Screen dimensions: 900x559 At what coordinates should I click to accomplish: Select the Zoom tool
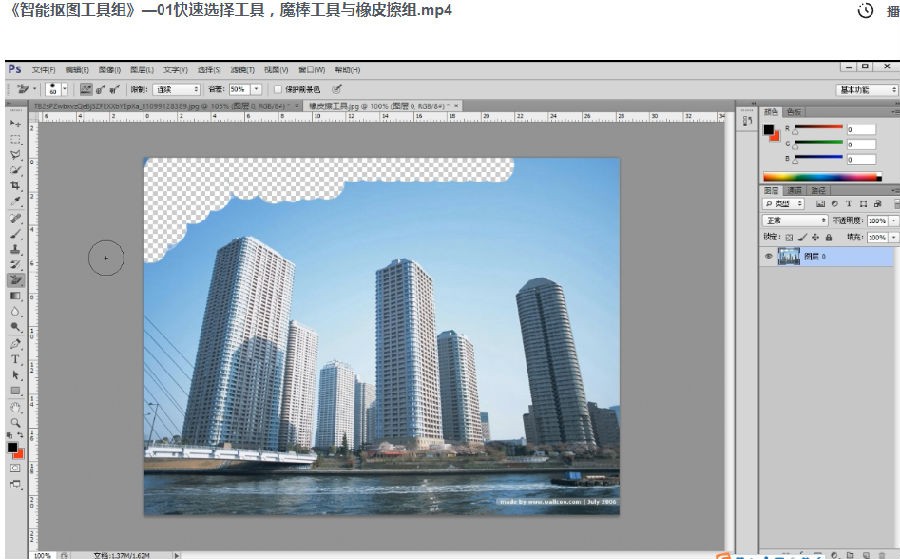(15, 423)
